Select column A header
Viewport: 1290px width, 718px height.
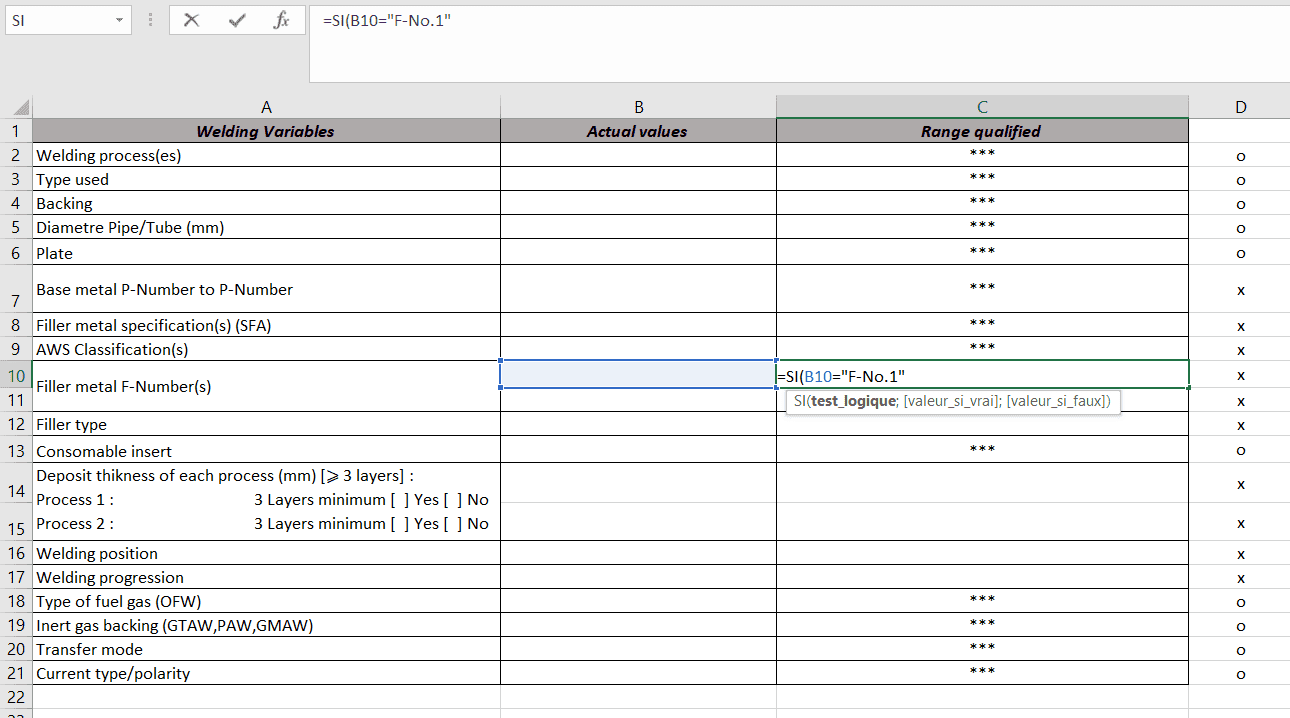(266, 107)
